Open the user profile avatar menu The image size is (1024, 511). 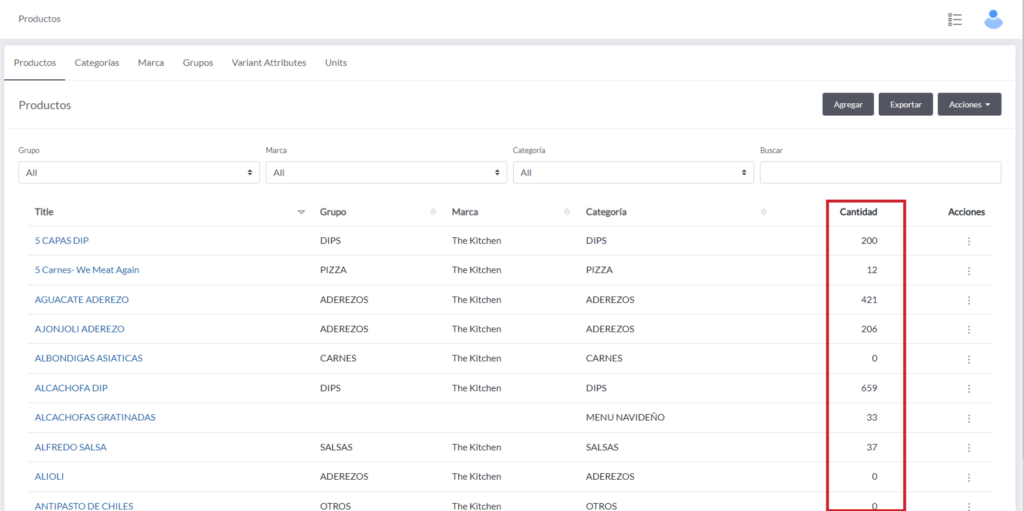[x=993, y=19]
